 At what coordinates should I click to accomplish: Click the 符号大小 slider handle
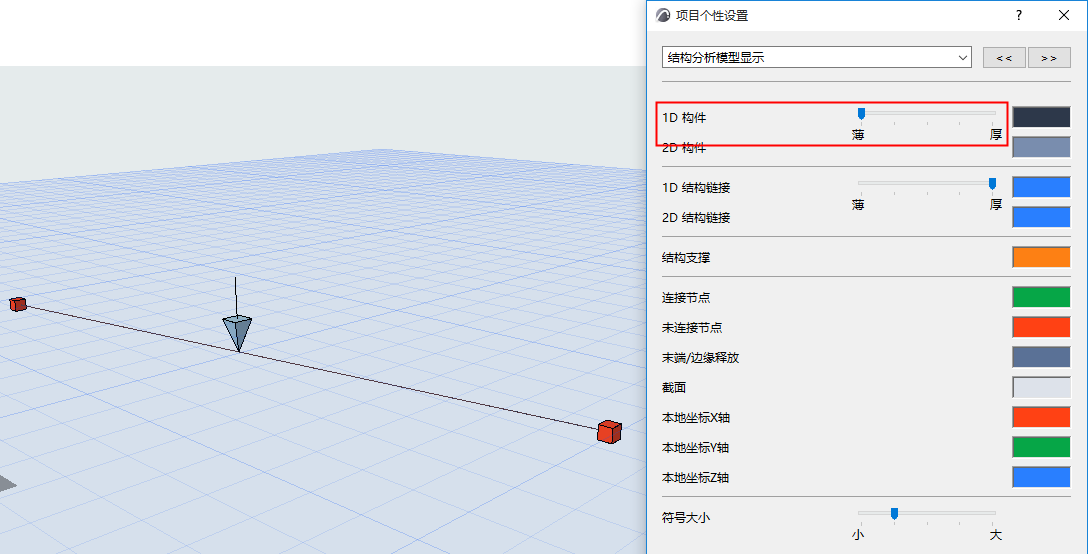894,514
